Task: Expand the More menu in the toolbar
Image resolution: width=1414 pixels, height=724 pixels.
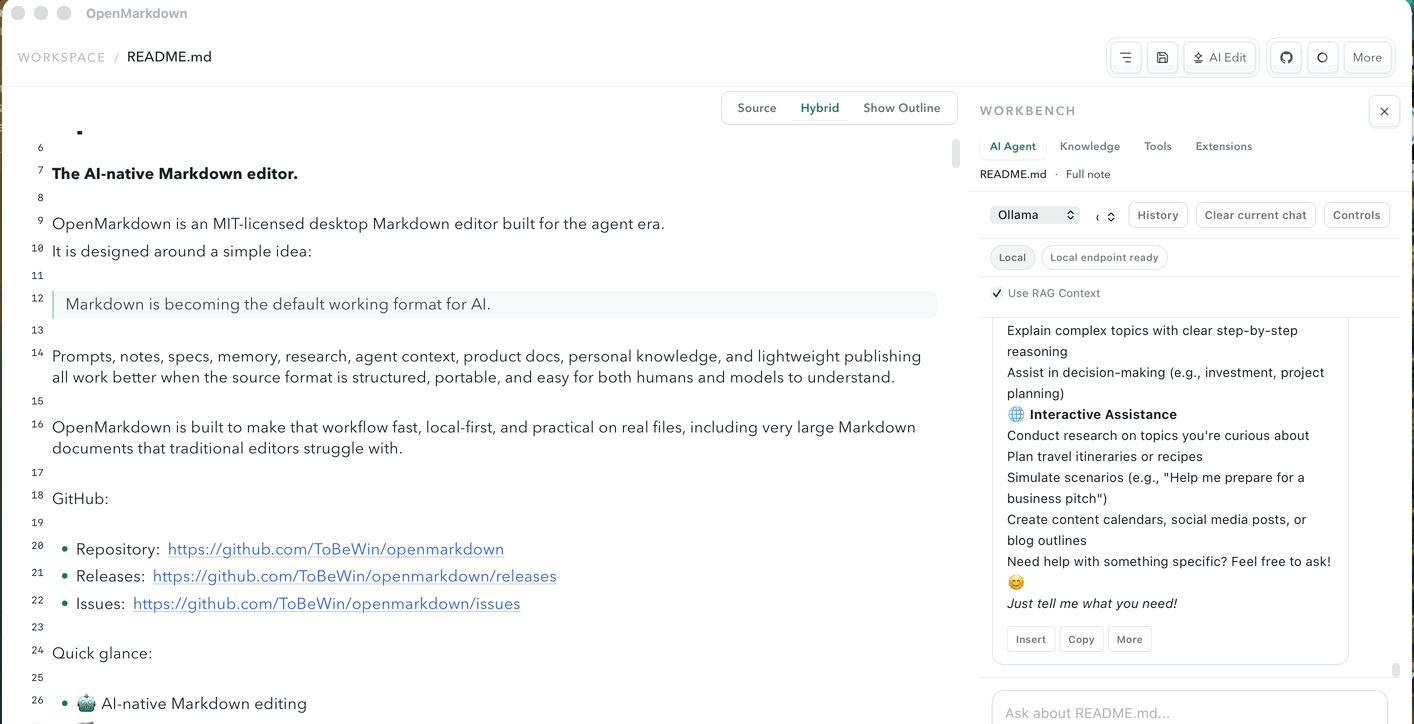Action: pyautogui.click(x=1367, y=57)
